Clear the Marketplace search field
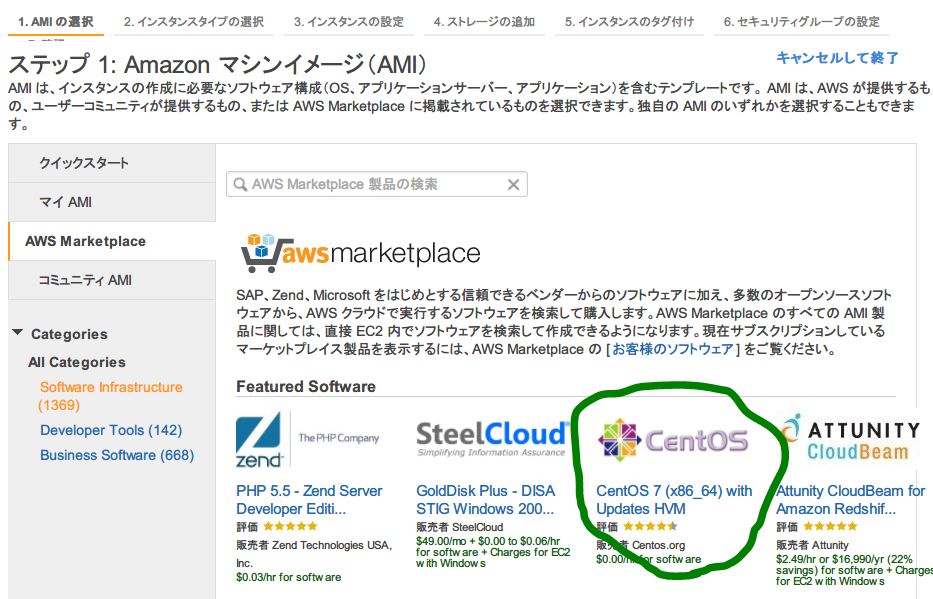933x599 pixels. 514,185
